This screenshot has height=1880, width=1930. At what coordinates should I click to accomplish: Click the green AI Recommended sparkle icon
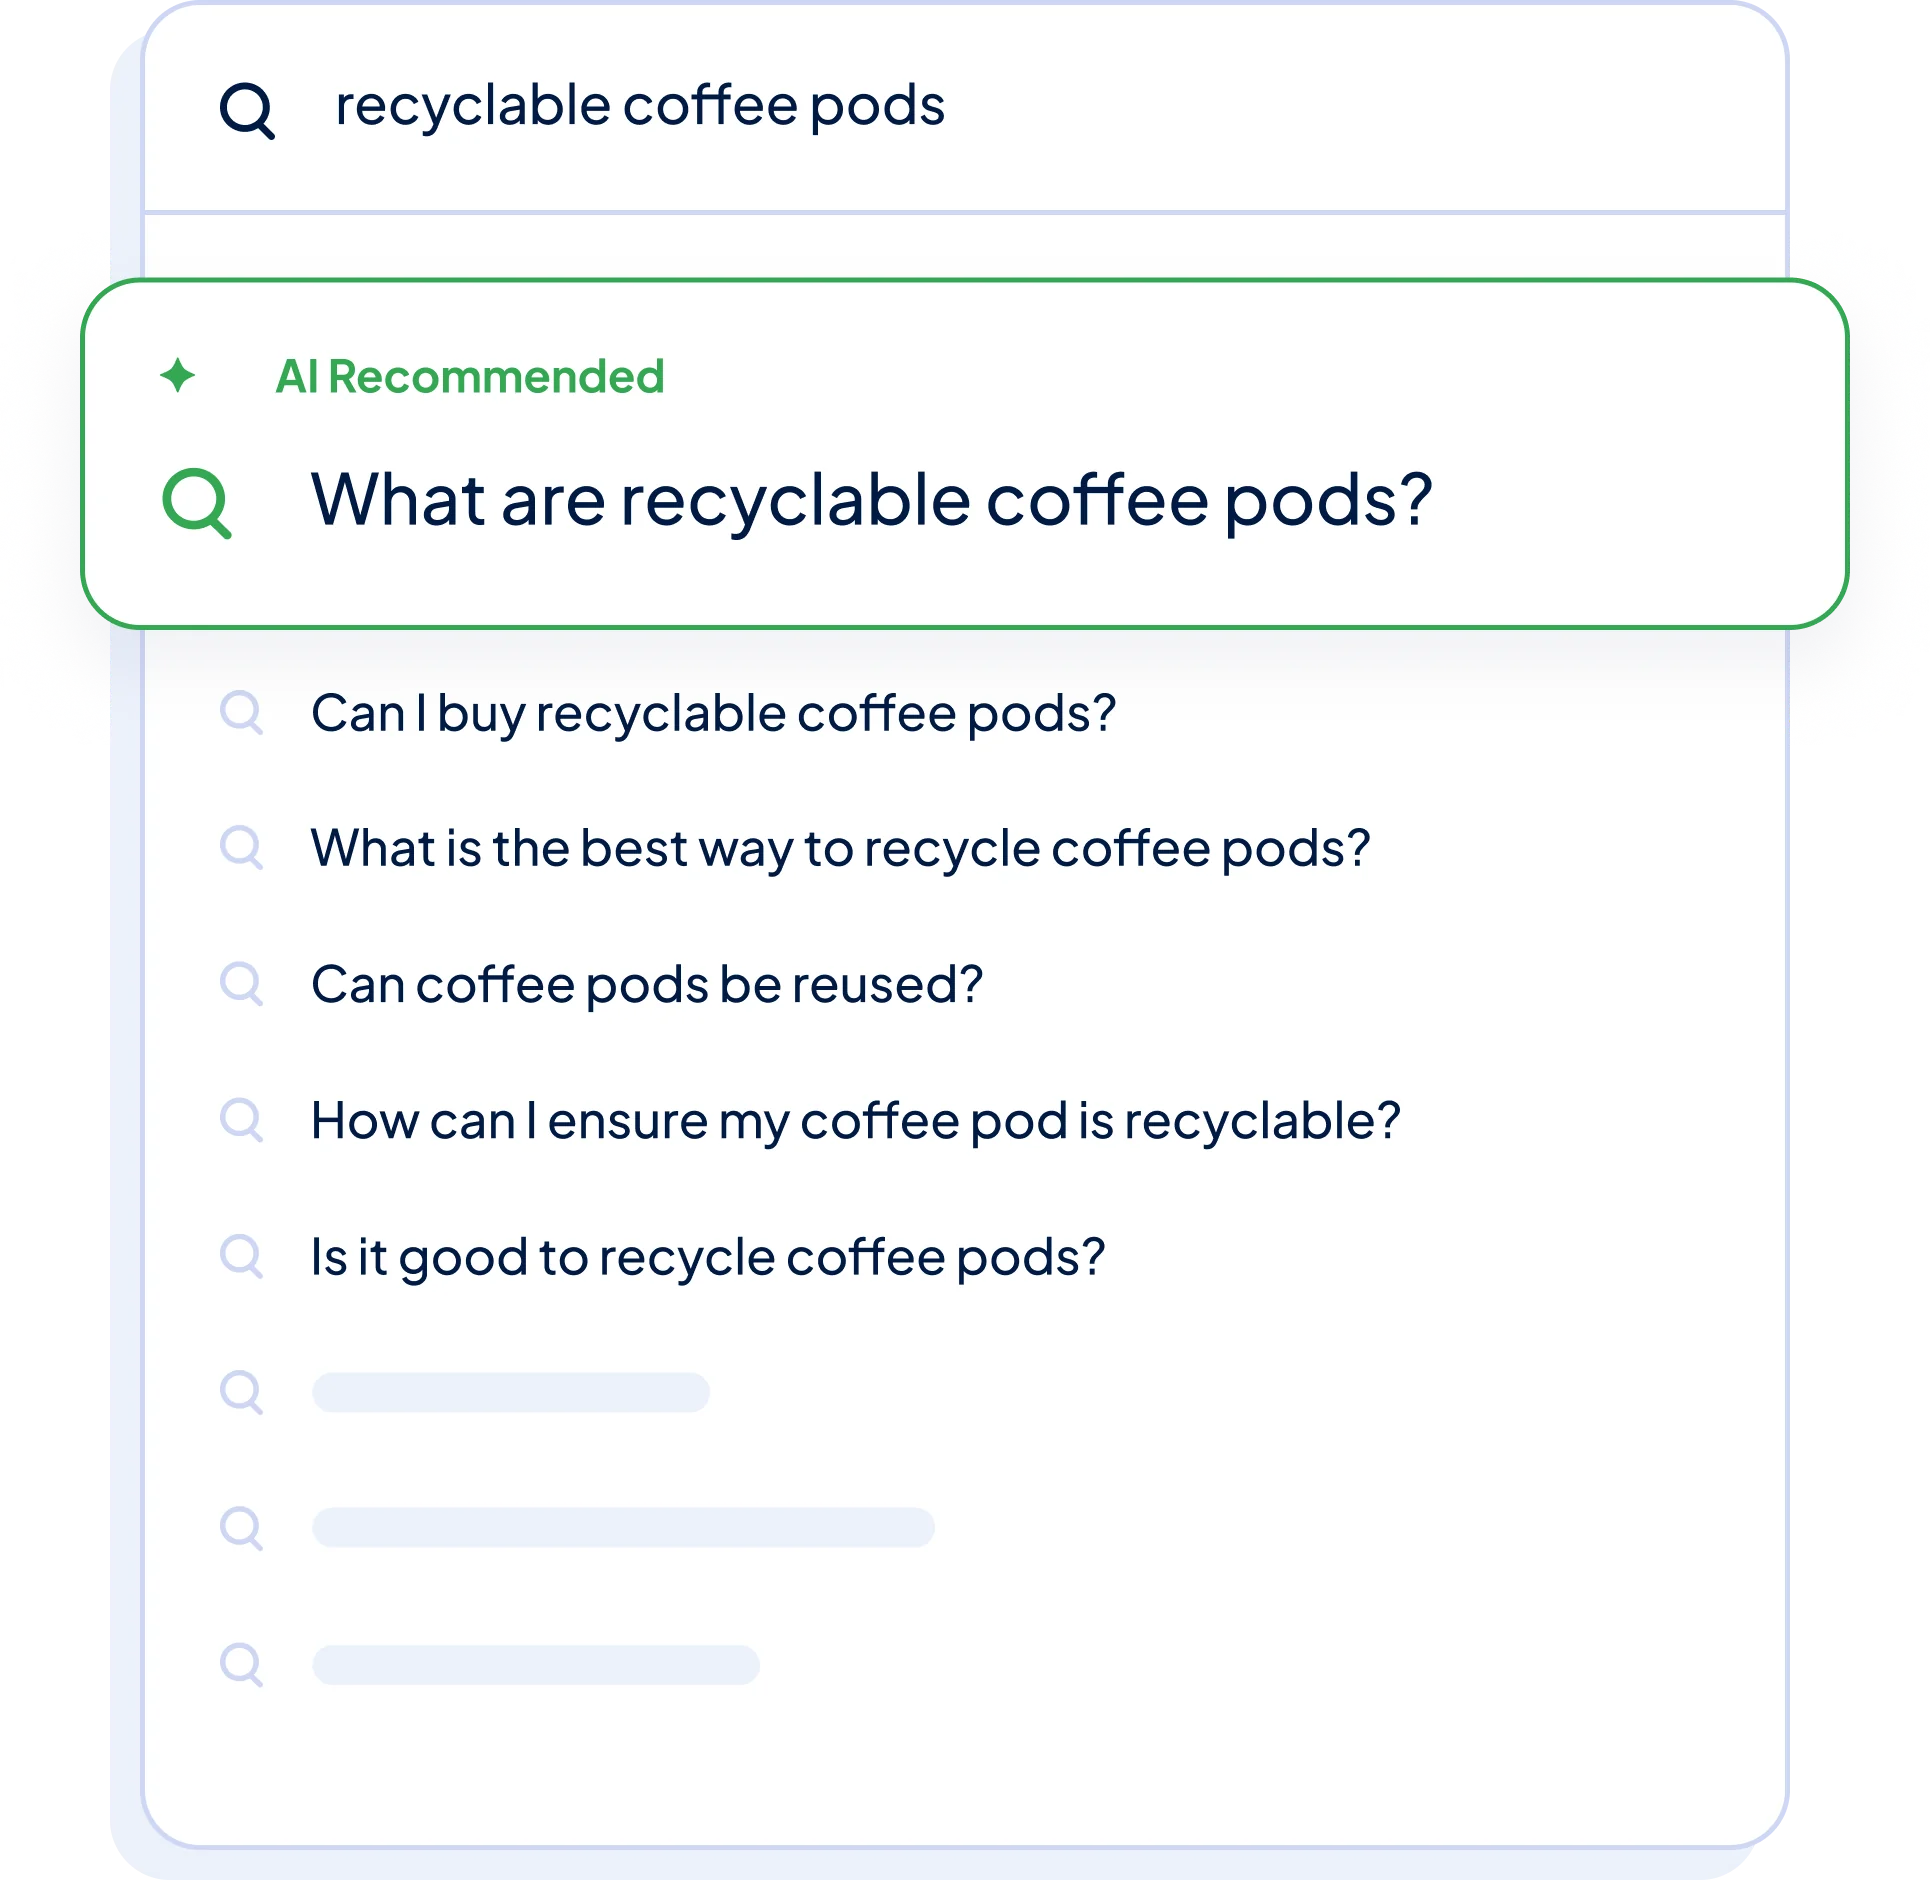tap(178, 376)
